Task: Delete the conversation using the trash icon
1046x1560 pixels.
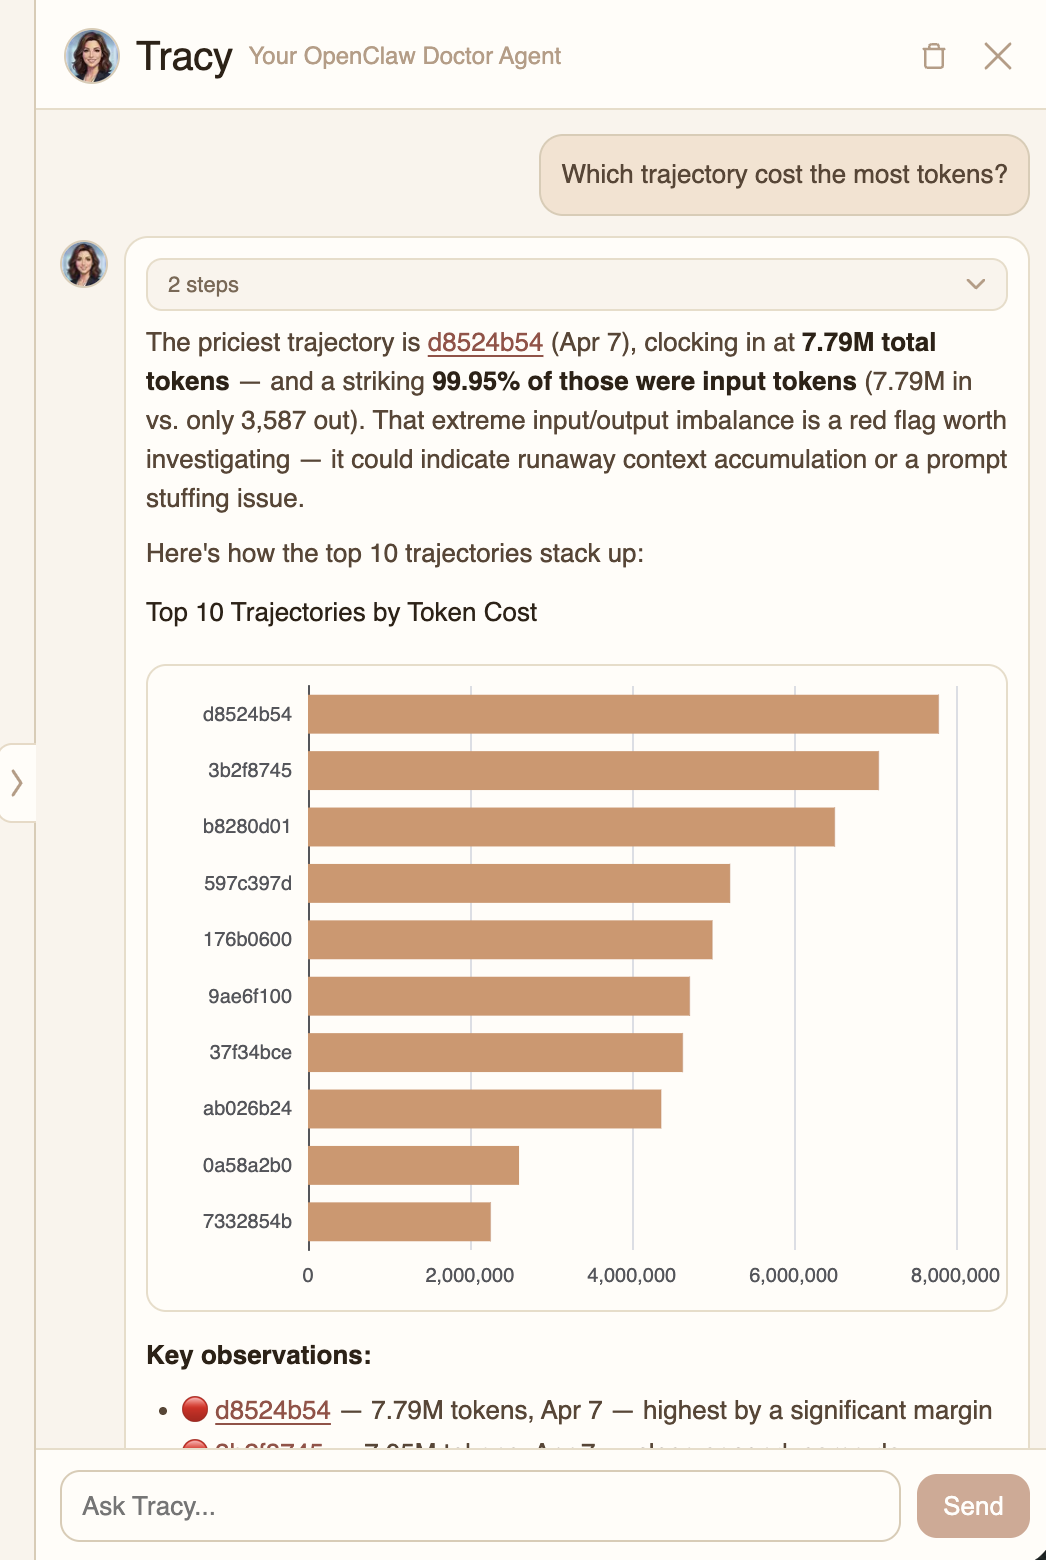Action: coord(936,57)
